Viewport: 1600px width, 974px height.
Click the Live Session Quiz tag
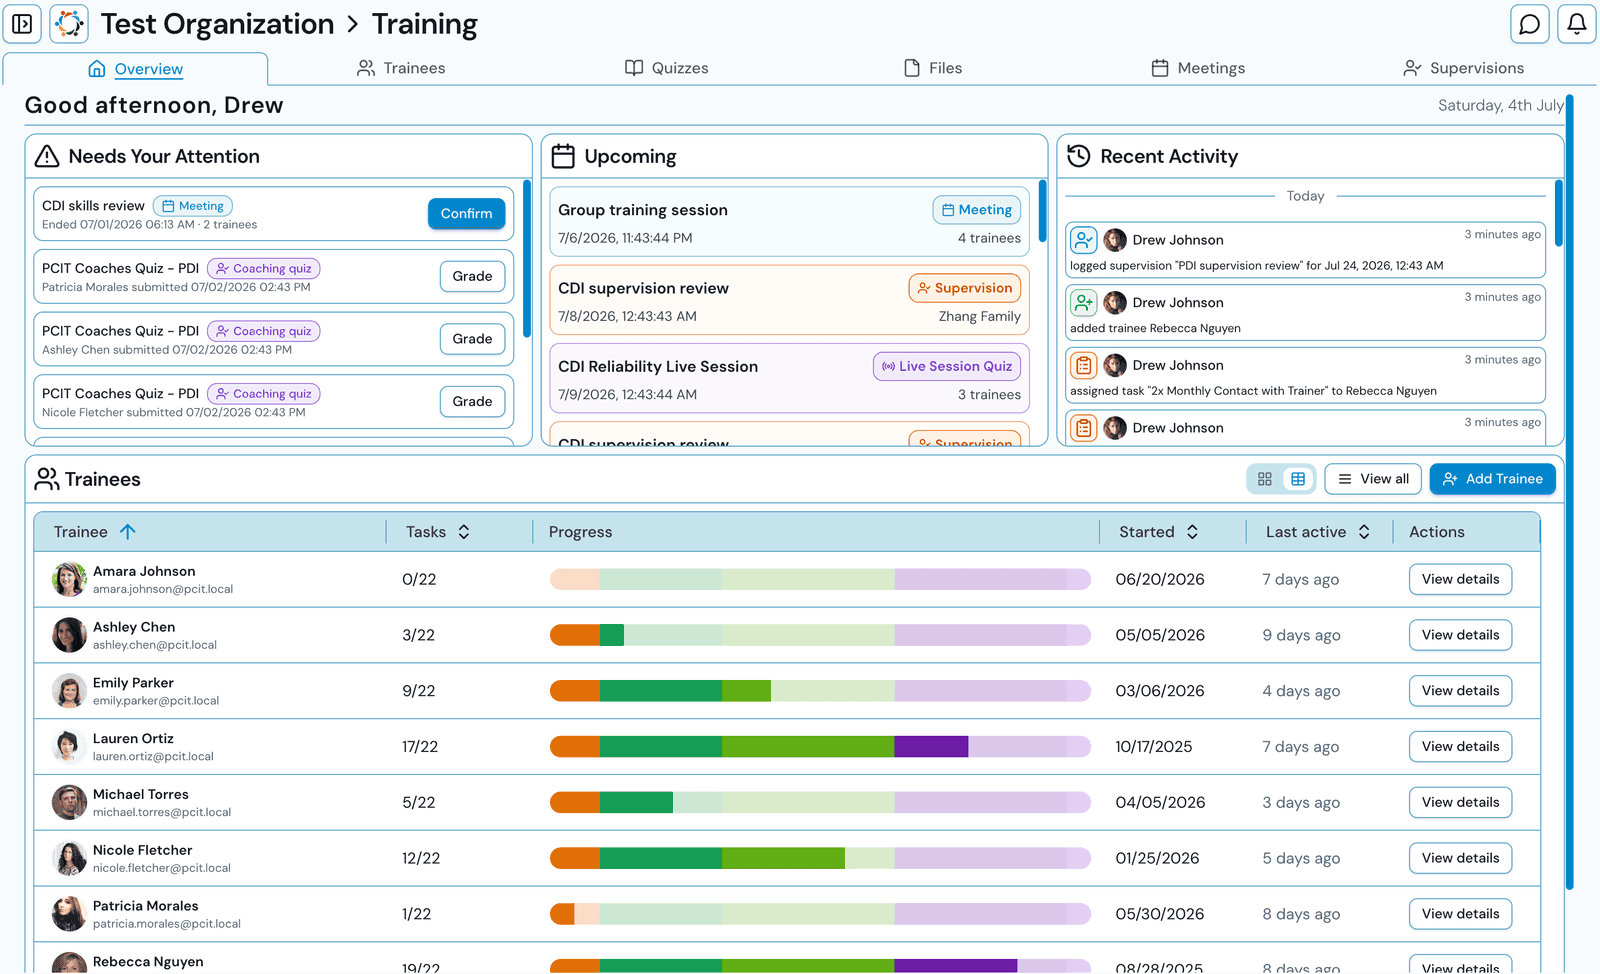click(947, 366)
